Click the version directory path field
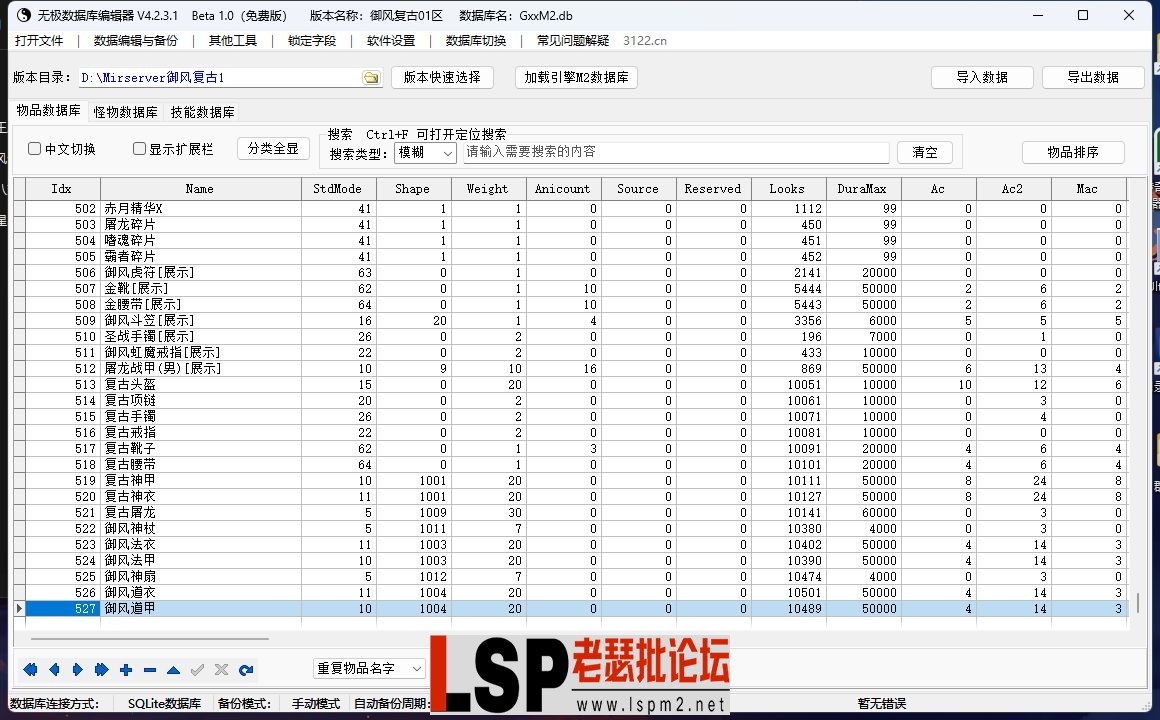 pyautogui.click(x=220, y=78)
